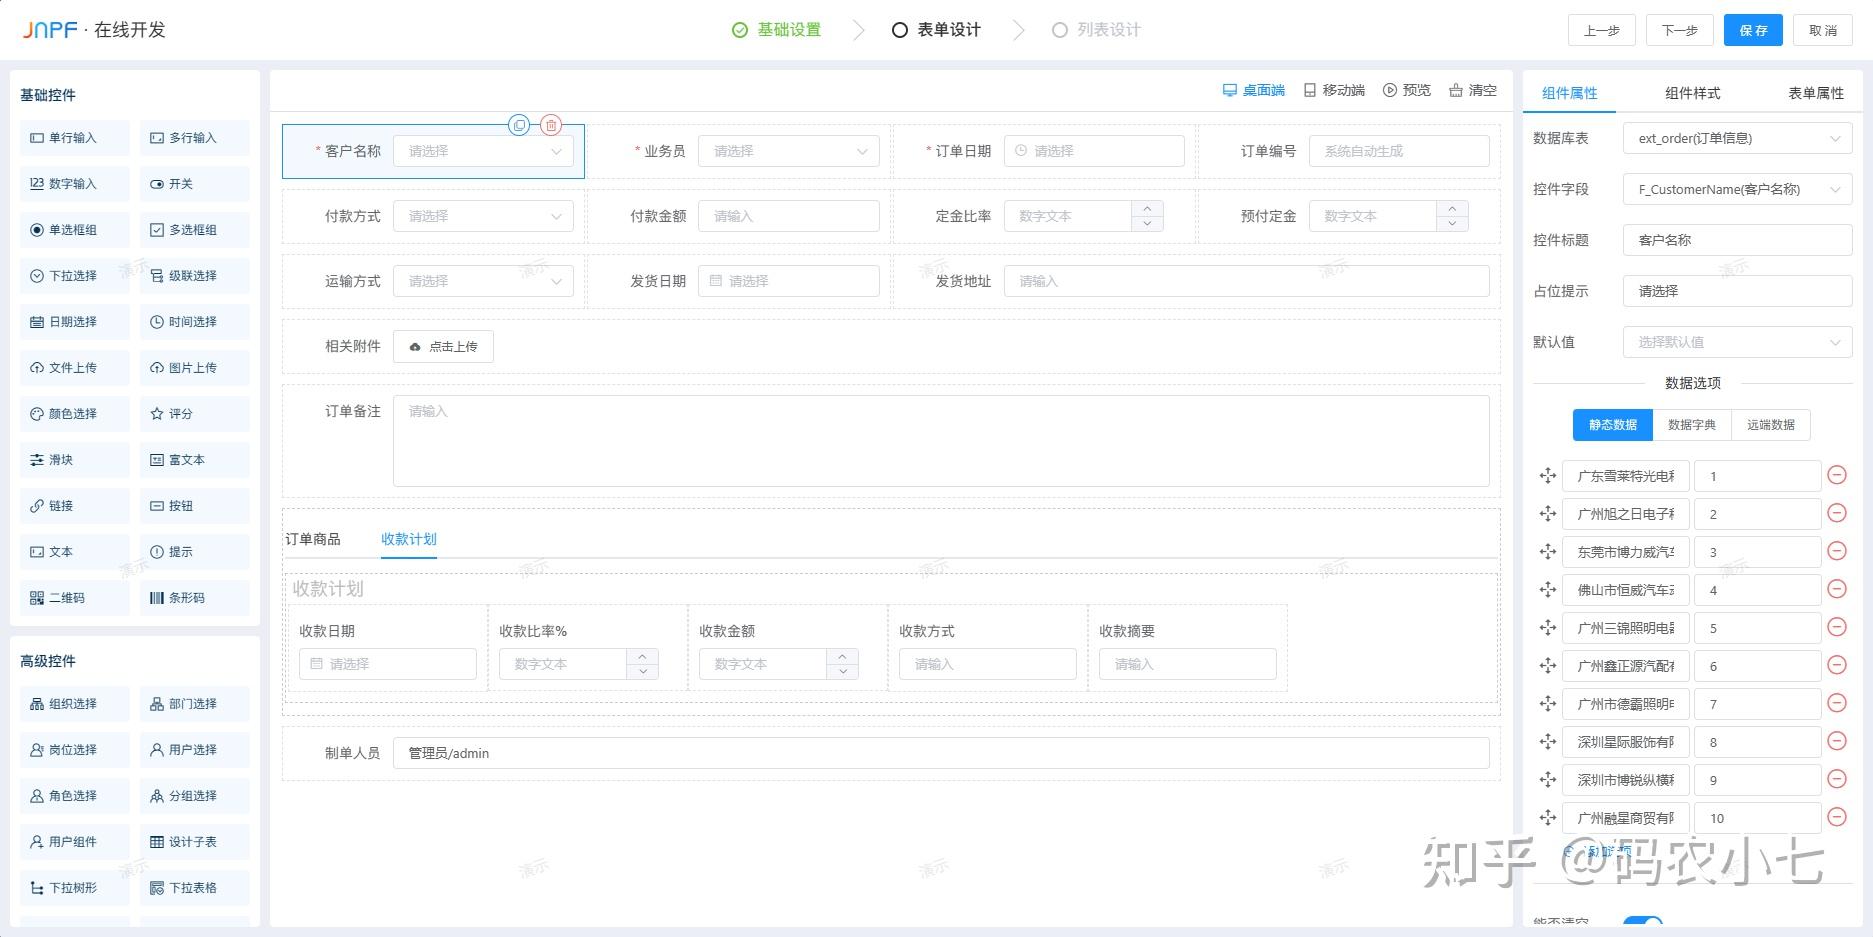This screenshot has width=1873, height=937.
Task: Pick the 图片上传 image upload control
Action: click(x=195, y=368)
